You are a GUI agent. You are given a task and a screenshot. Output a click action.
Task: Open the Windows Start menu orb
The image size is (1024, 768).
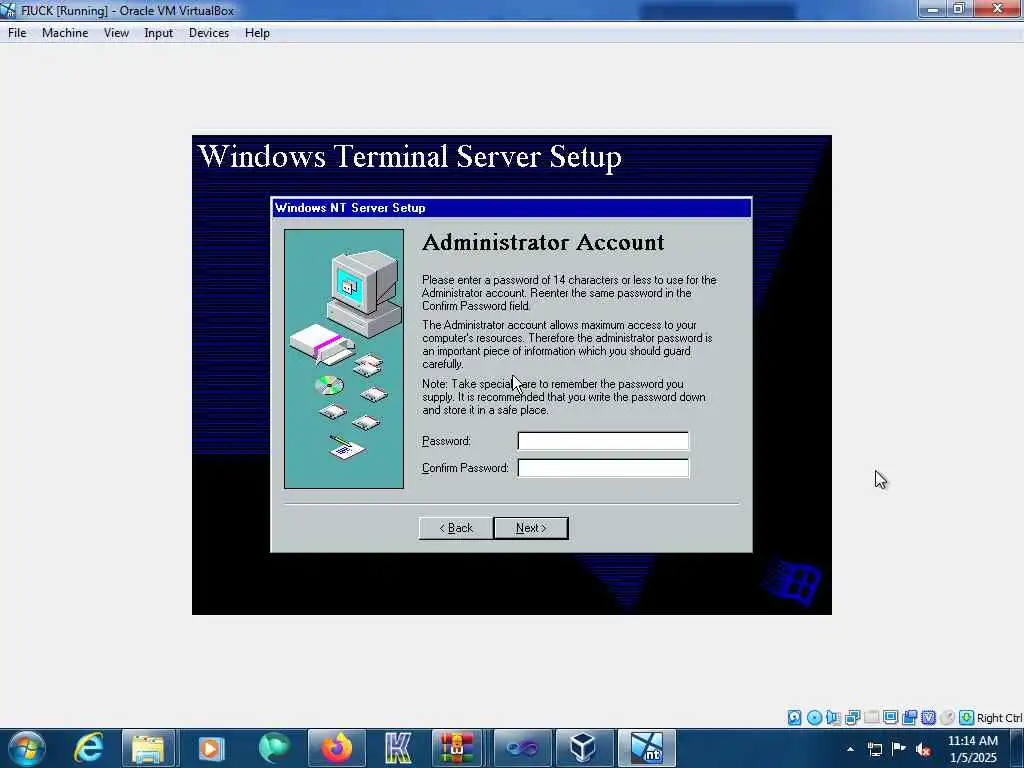[26, 748]
